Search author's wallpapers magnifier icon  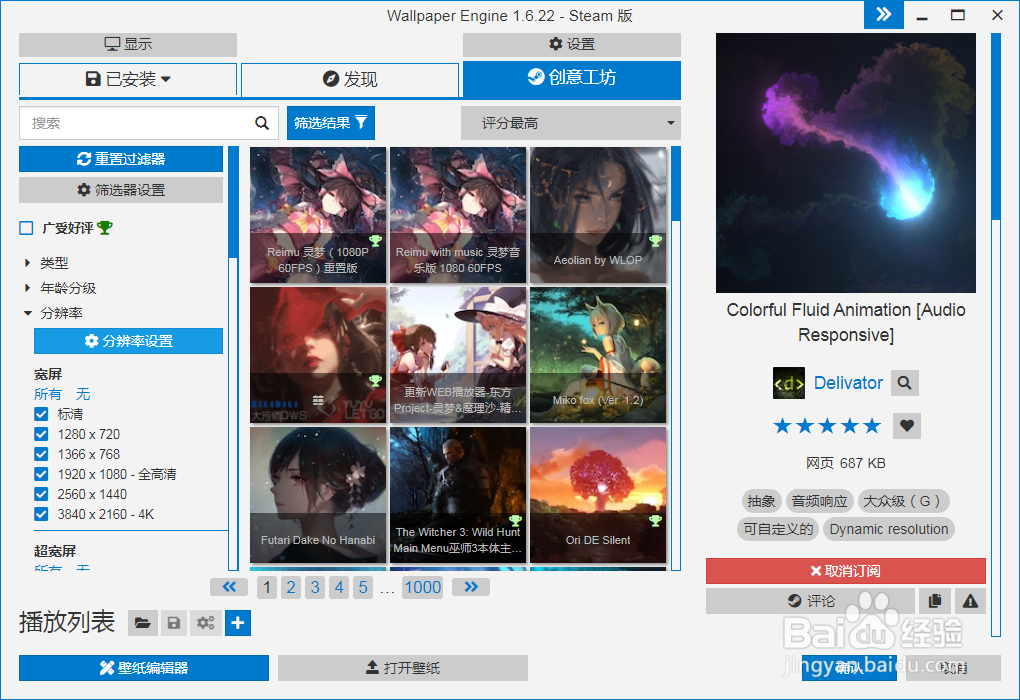pos(904,383)
